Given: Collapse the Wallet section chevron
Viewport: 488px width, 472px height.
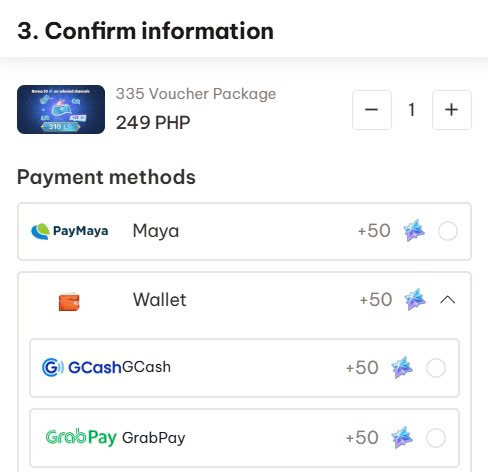Looking at the screenshot, I should (448, 300).
